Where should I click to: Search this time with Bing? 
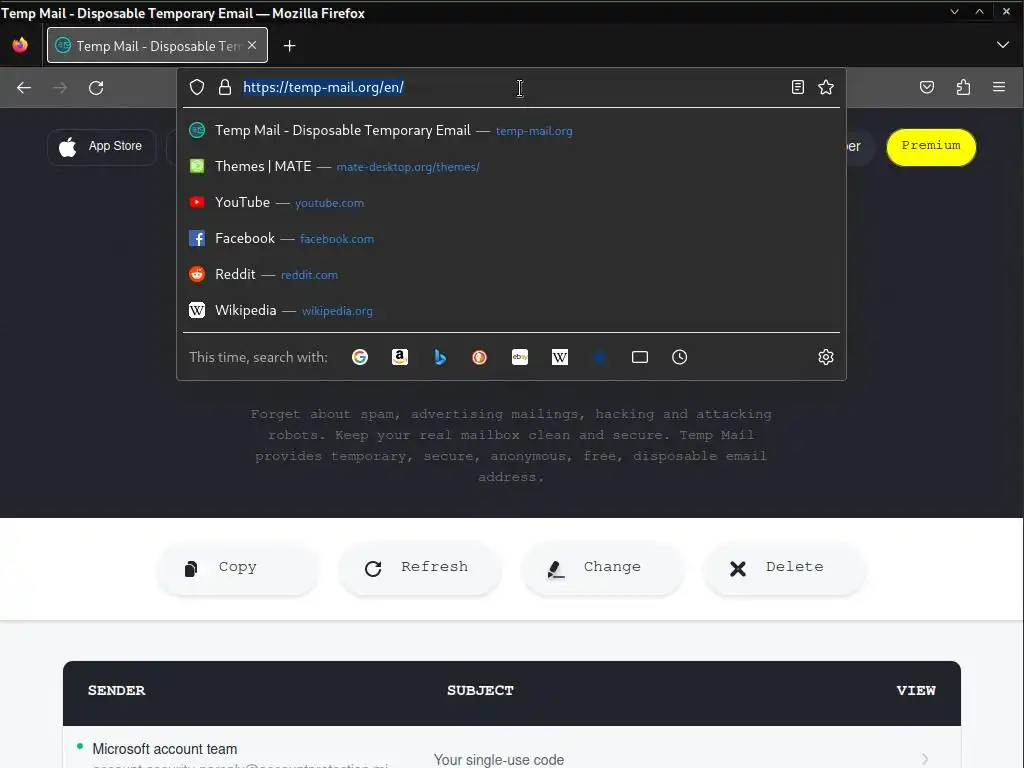[x=440, y=357]
